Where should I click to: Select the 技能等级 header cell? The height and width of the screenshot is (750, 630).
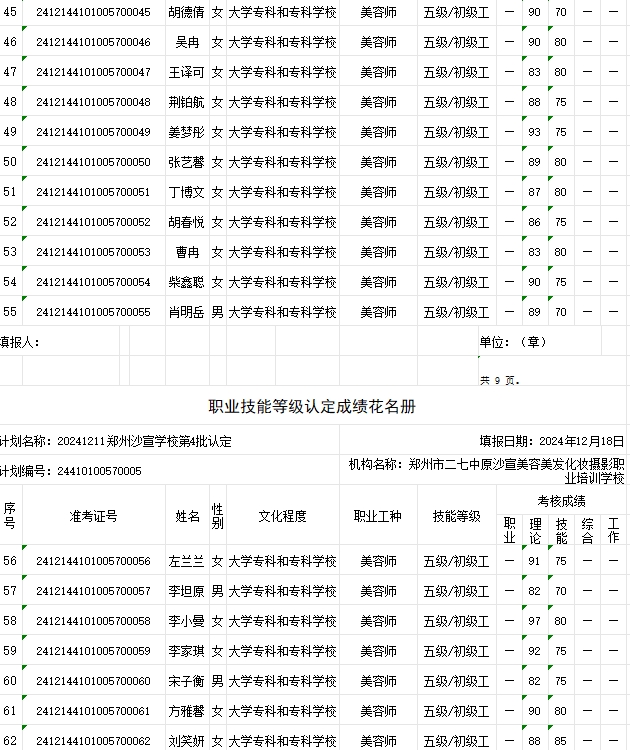[x=456, y=516]
